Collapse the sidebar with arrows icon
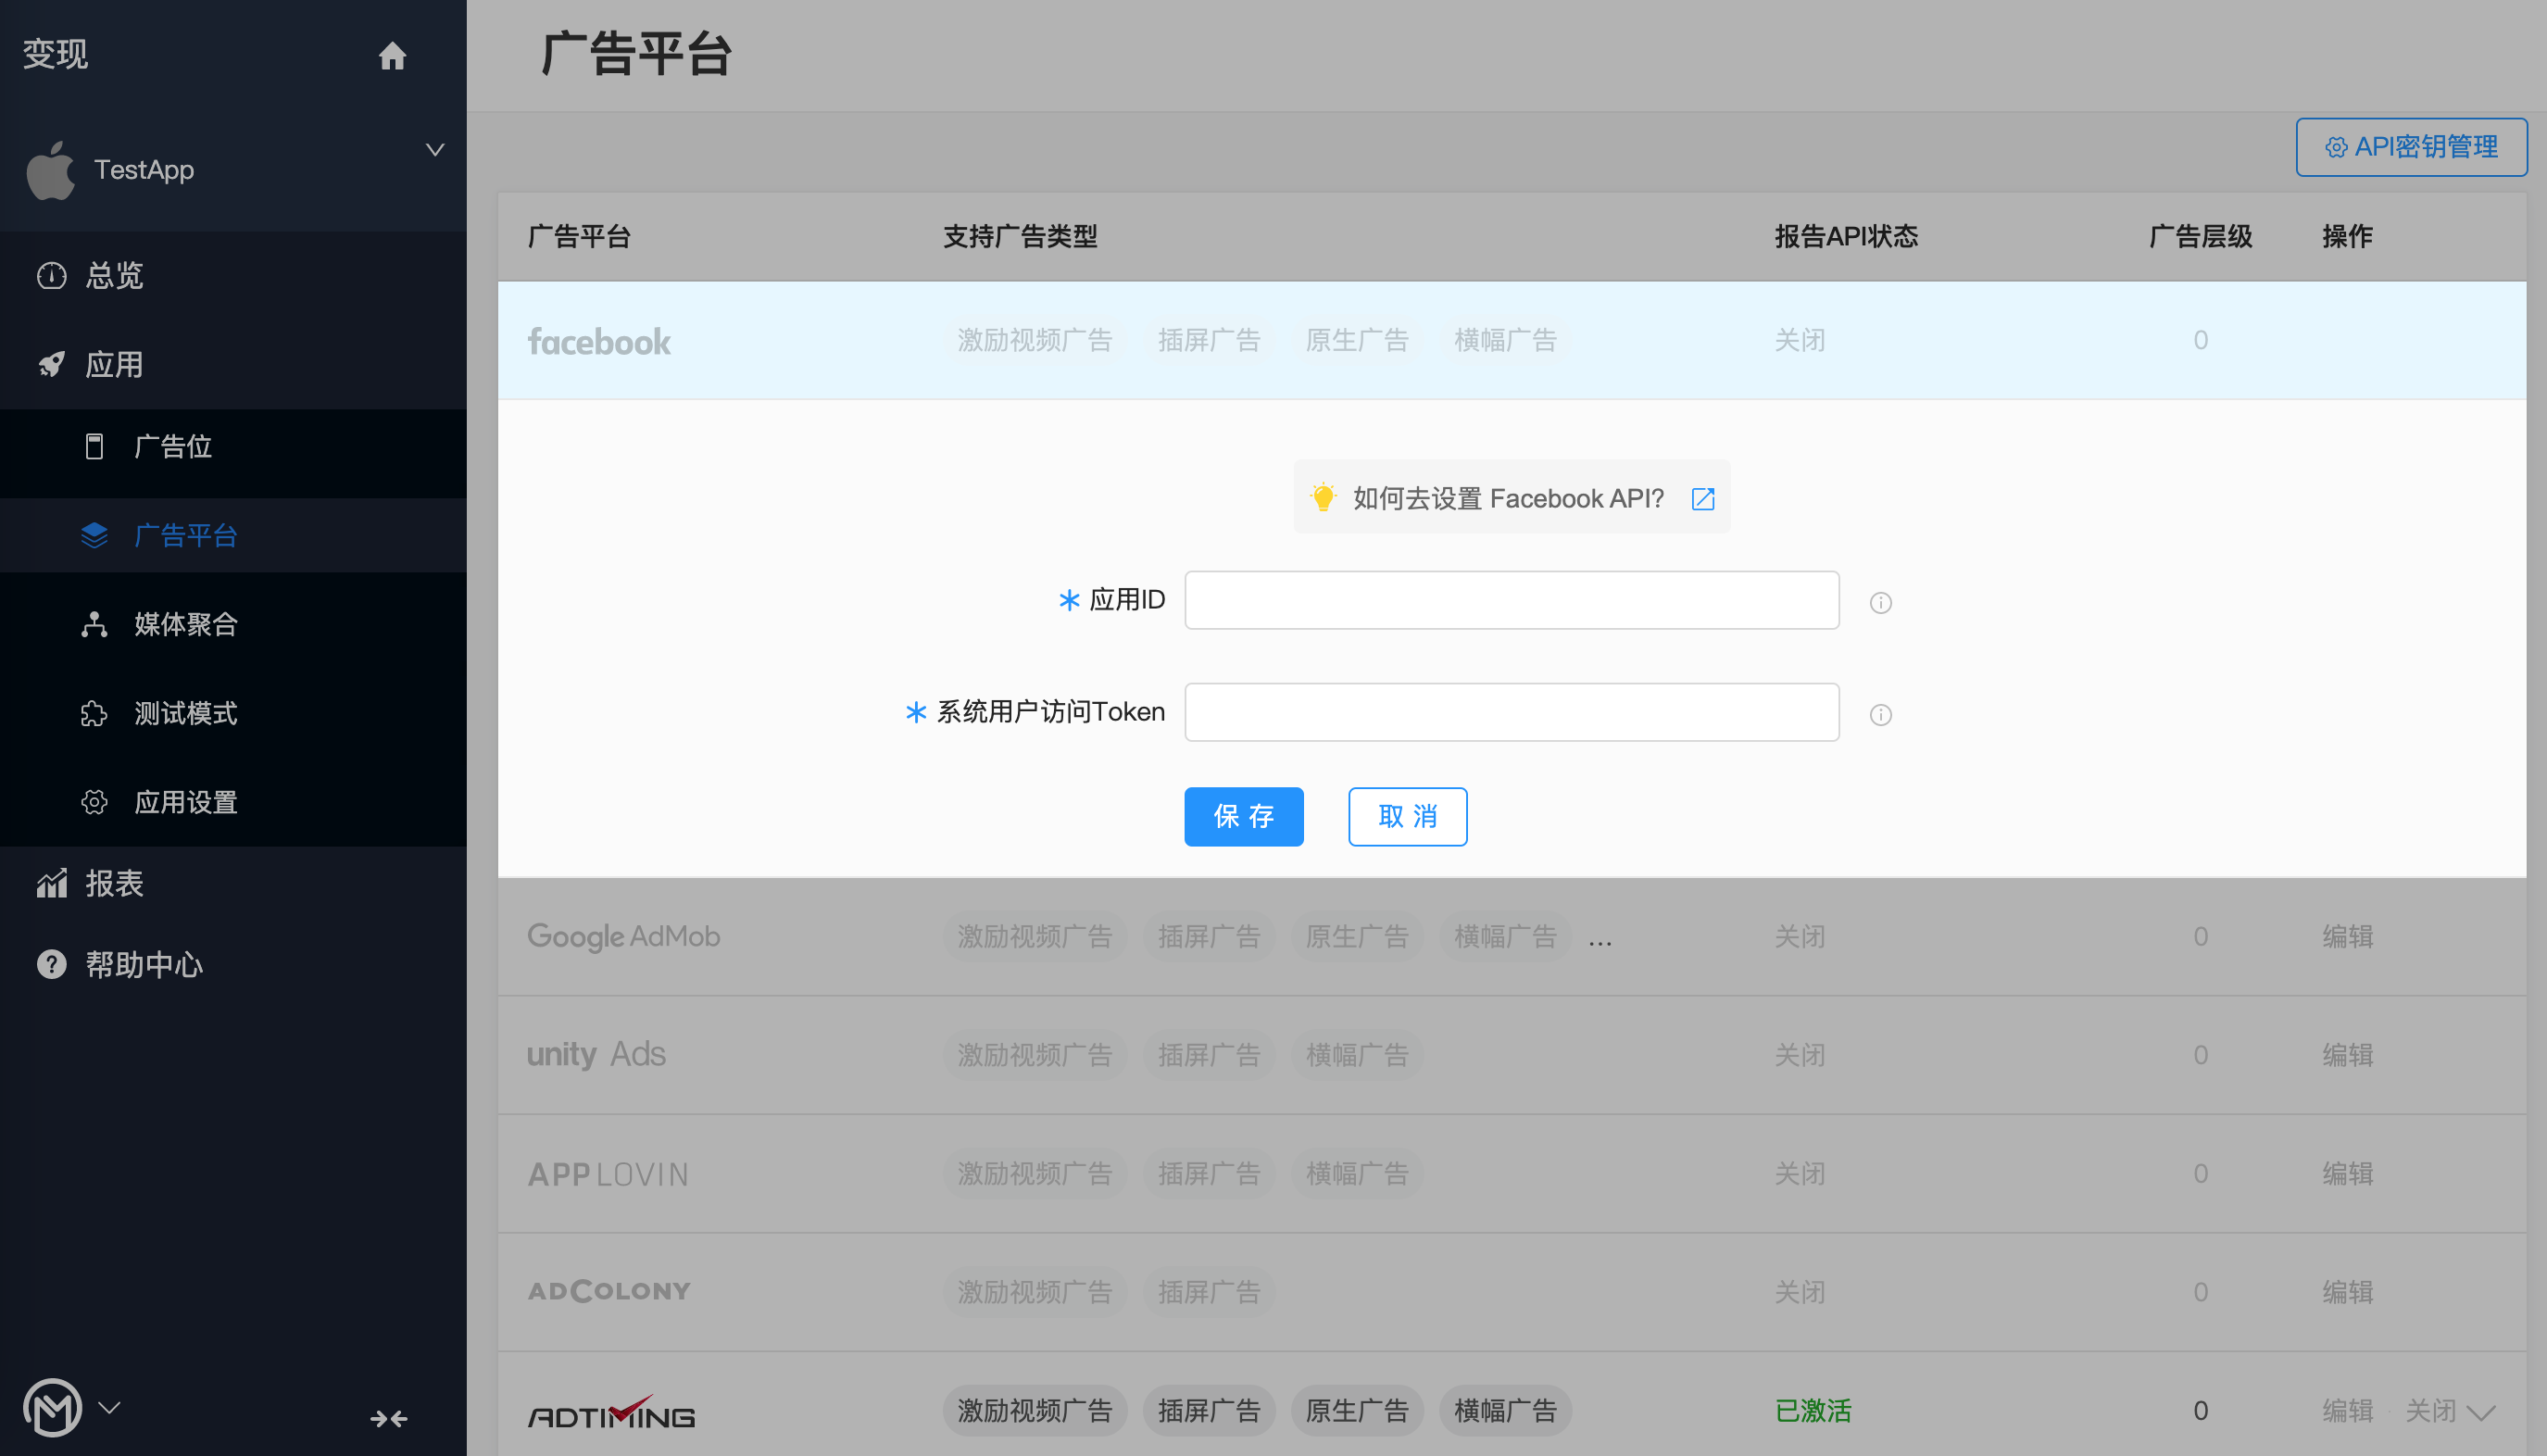The height and width of the screenshot is (1456, 2547). point(389,1418)
